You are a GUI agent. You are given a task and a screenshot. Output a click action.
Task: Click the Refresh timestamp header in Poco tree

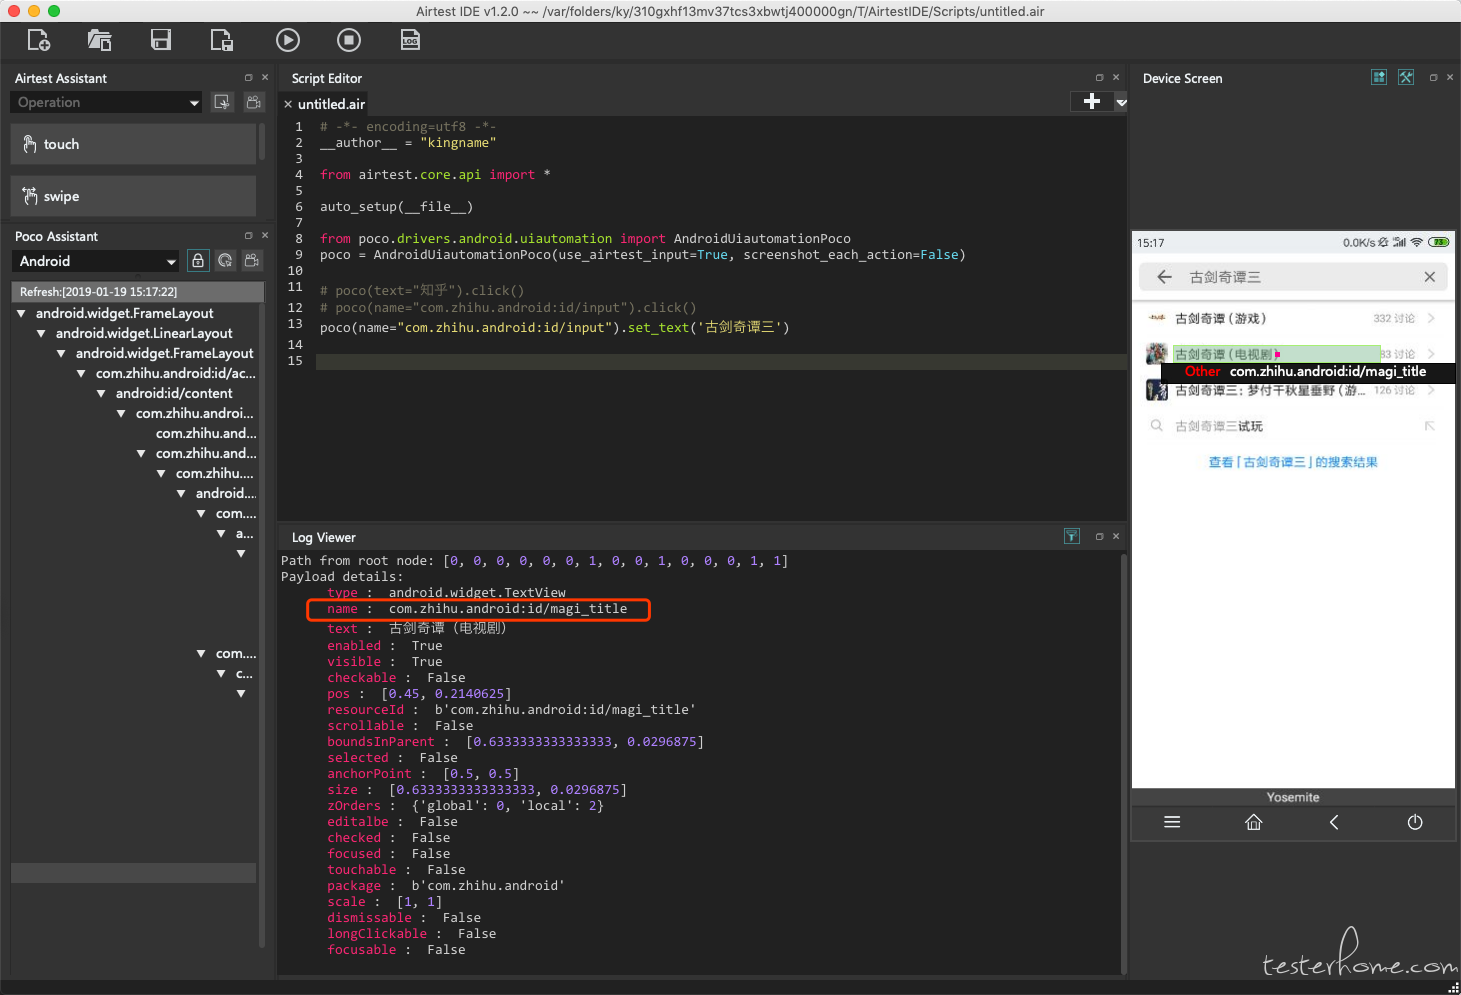137,291
